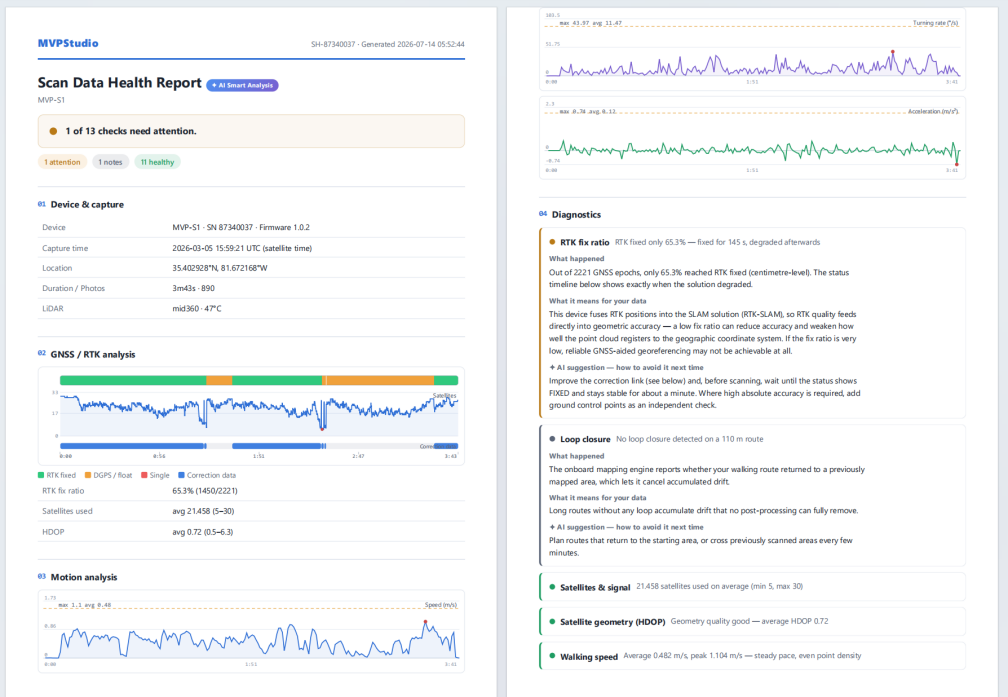Click the 'Device & capture' section heading
This screenshot has height=697, width=1008.
tap(87, 204)
